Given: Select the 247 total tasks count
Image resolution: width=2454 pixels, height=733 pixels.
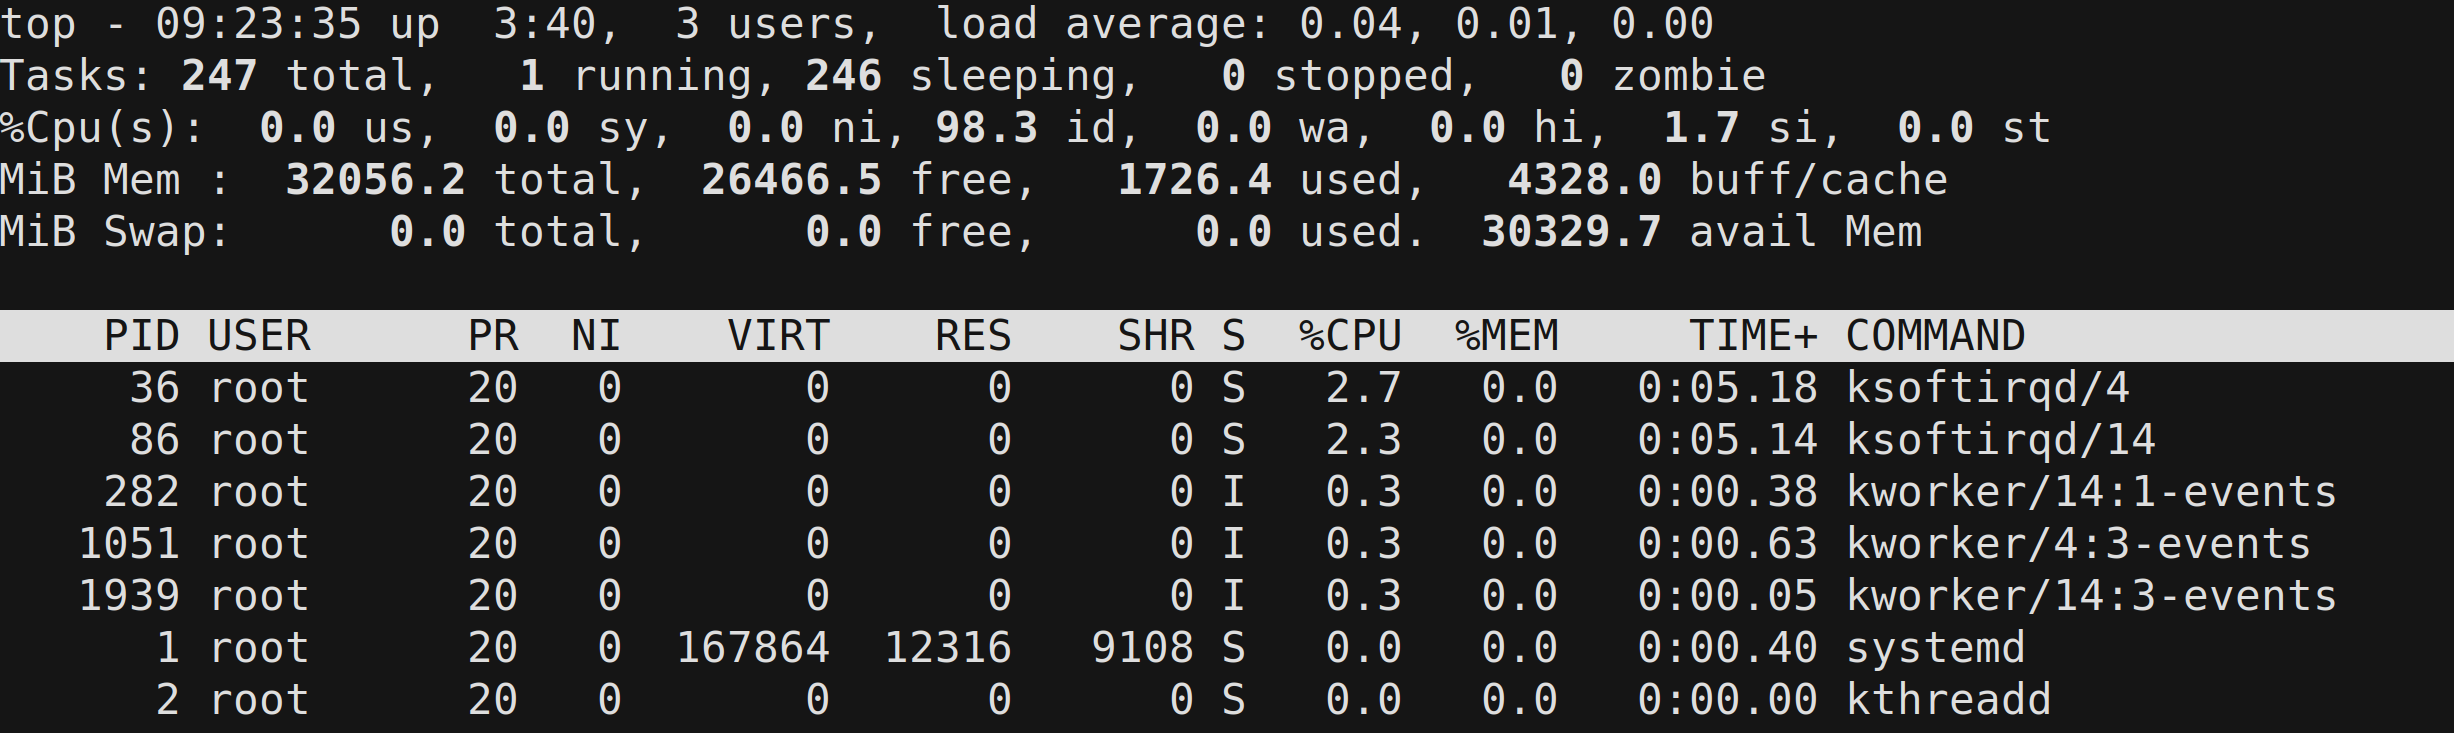Looking at the screenshot, I should click(218, 76).
